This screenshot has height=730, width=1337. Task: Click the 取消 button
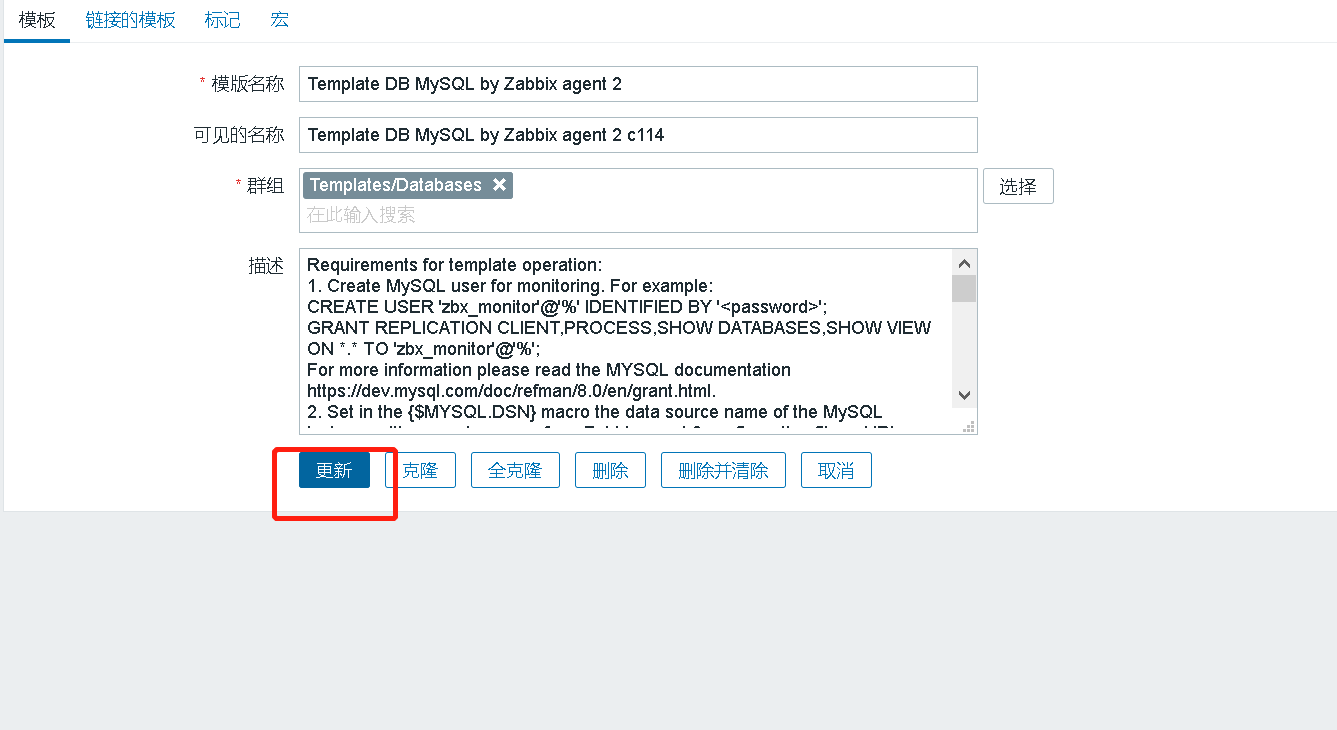[x=836, y=470]
